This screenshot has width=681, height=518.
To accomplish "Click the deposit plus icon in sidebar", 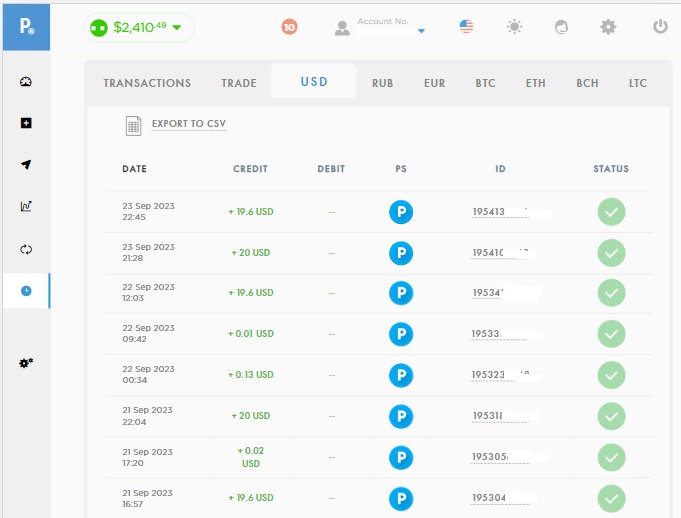I will click(26, 123).
